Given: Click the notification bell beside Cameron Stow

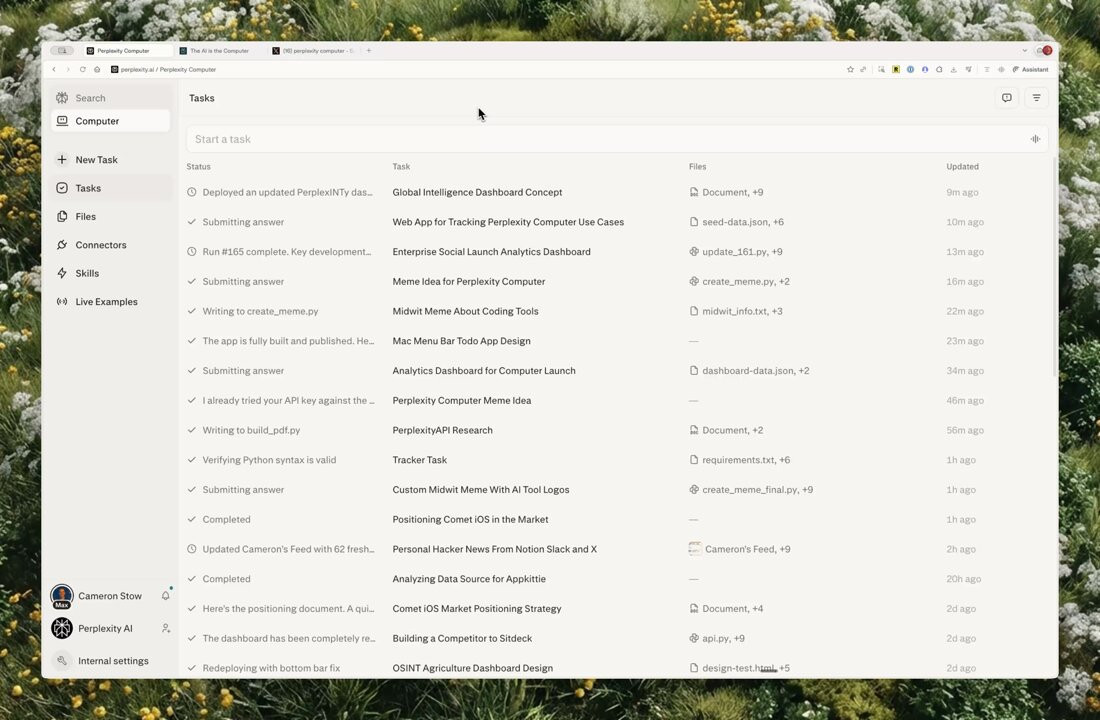Looking at the screenshot, I should point(166,596).
